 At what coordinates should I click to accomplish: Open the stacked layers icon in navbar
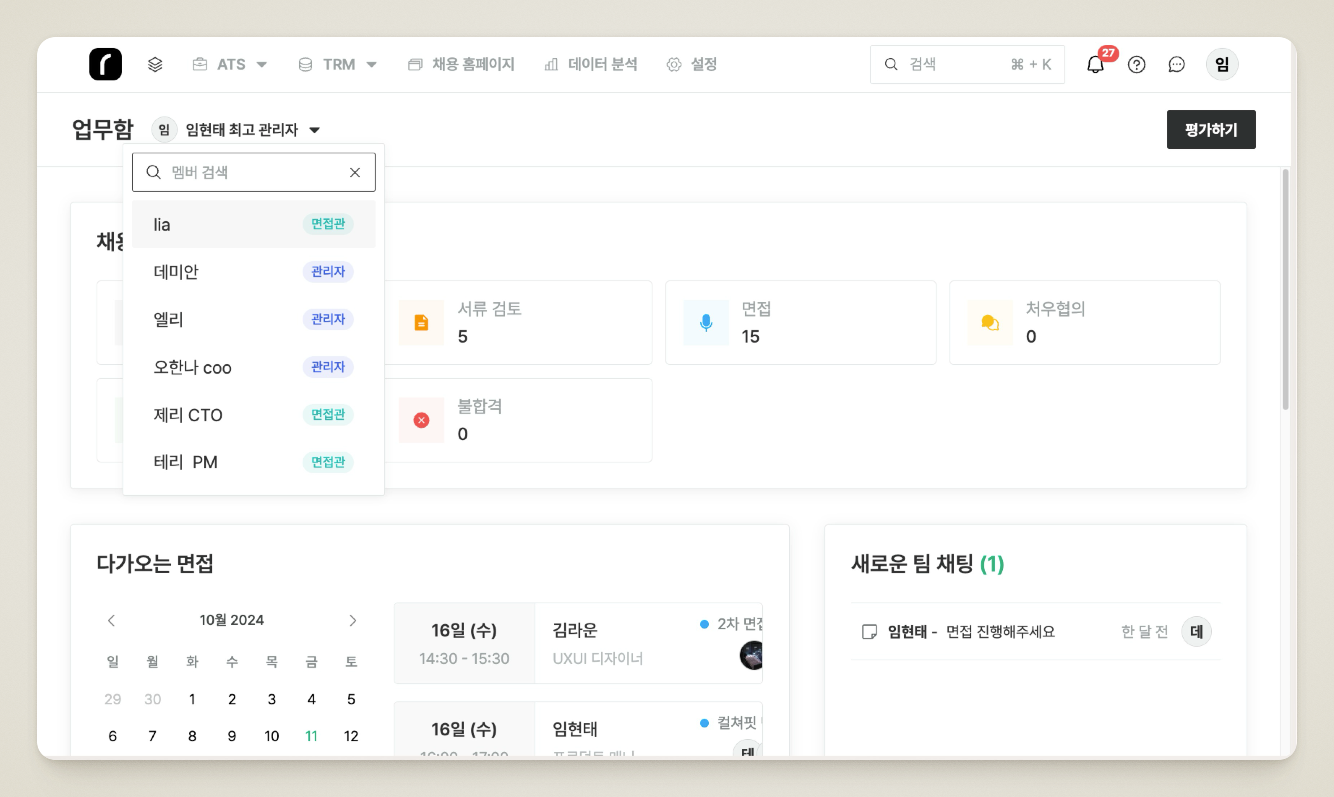click(x=155, y=64)
